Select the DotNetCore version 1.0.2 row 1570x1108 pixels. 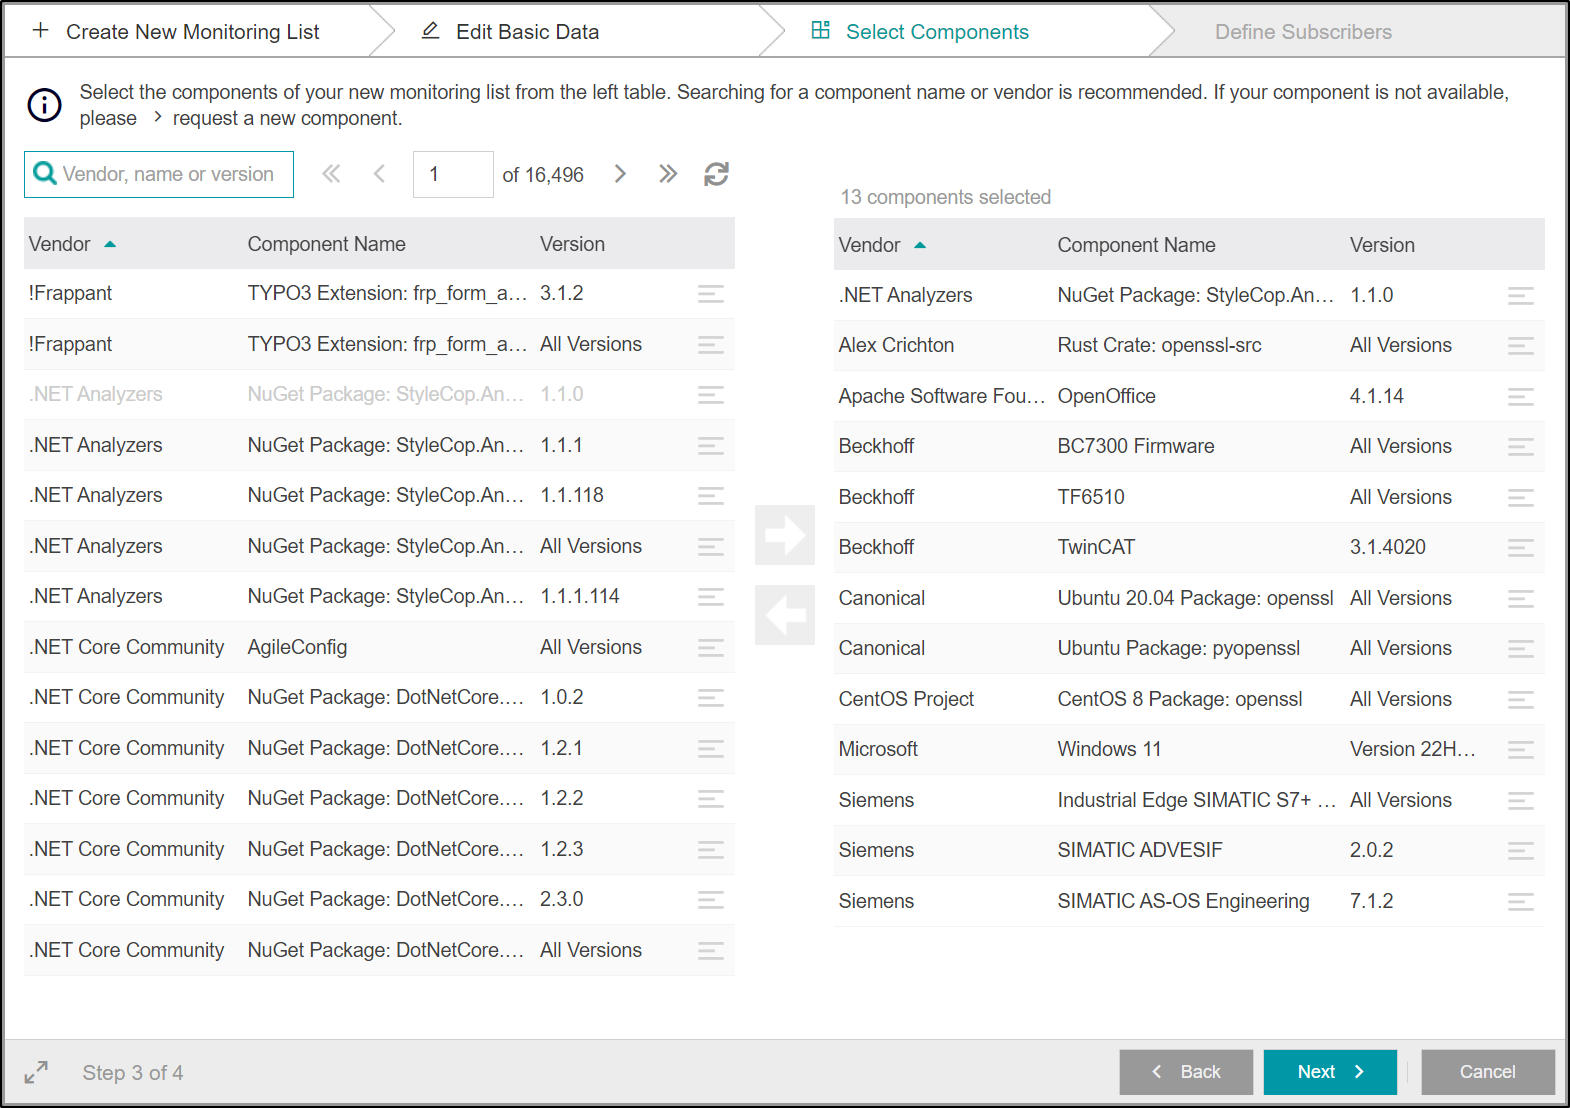point(379,697)
